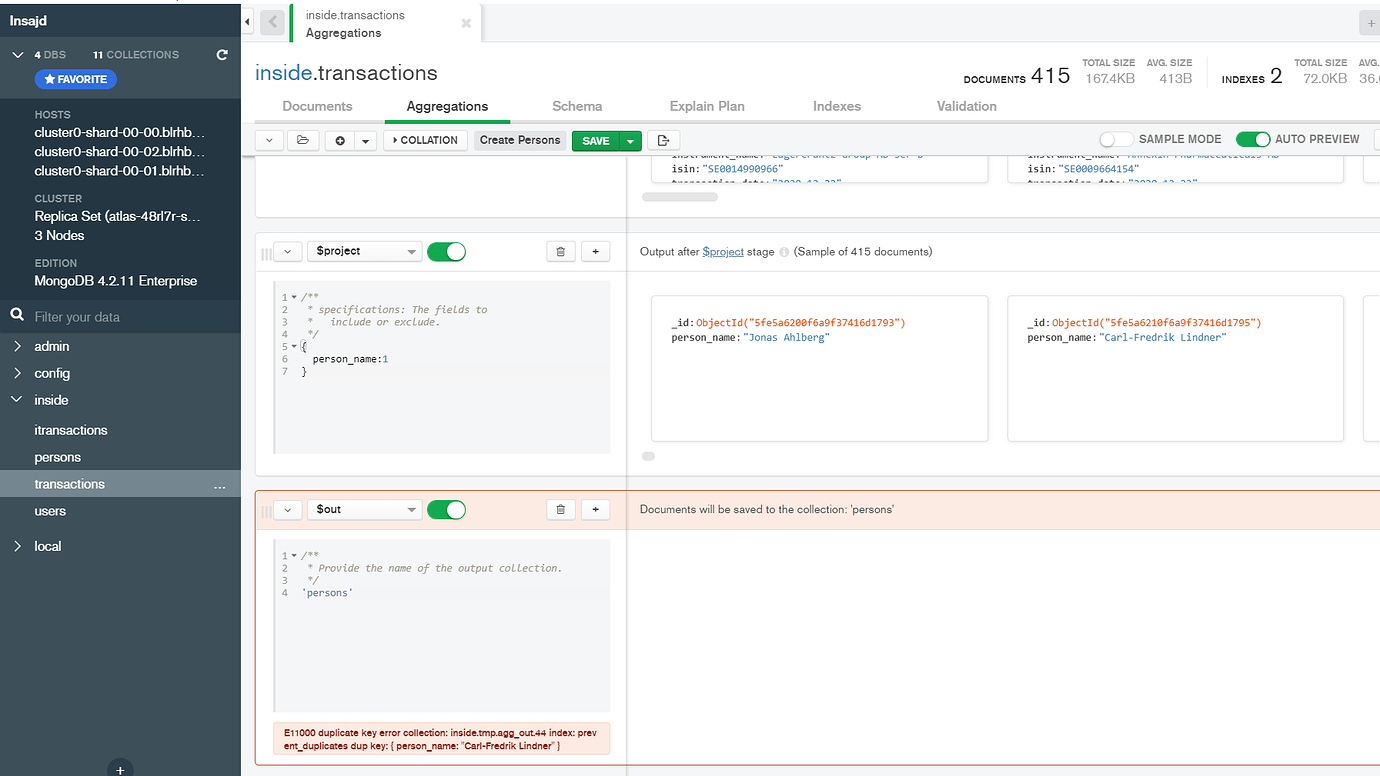Turn on Sample Mode switch

point(1116,140)
